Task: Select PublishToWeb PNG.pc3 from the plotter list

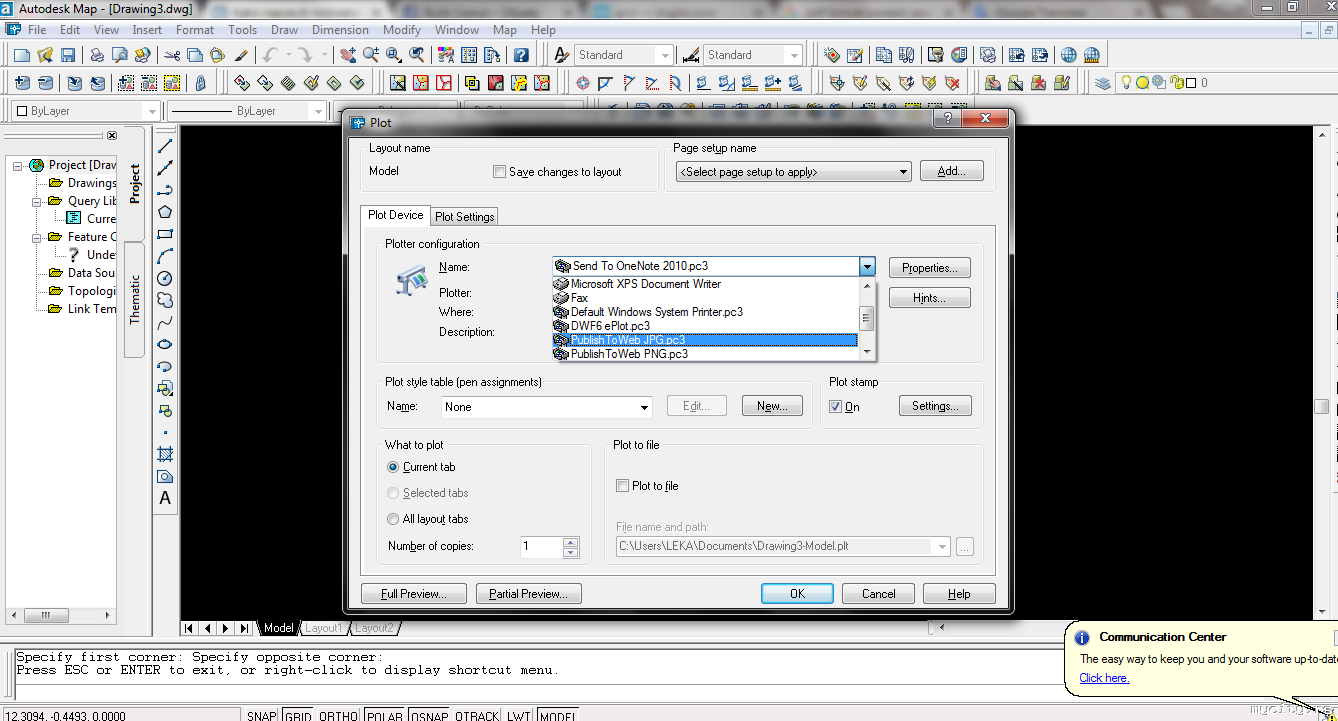Action: [x=706, y=354]
